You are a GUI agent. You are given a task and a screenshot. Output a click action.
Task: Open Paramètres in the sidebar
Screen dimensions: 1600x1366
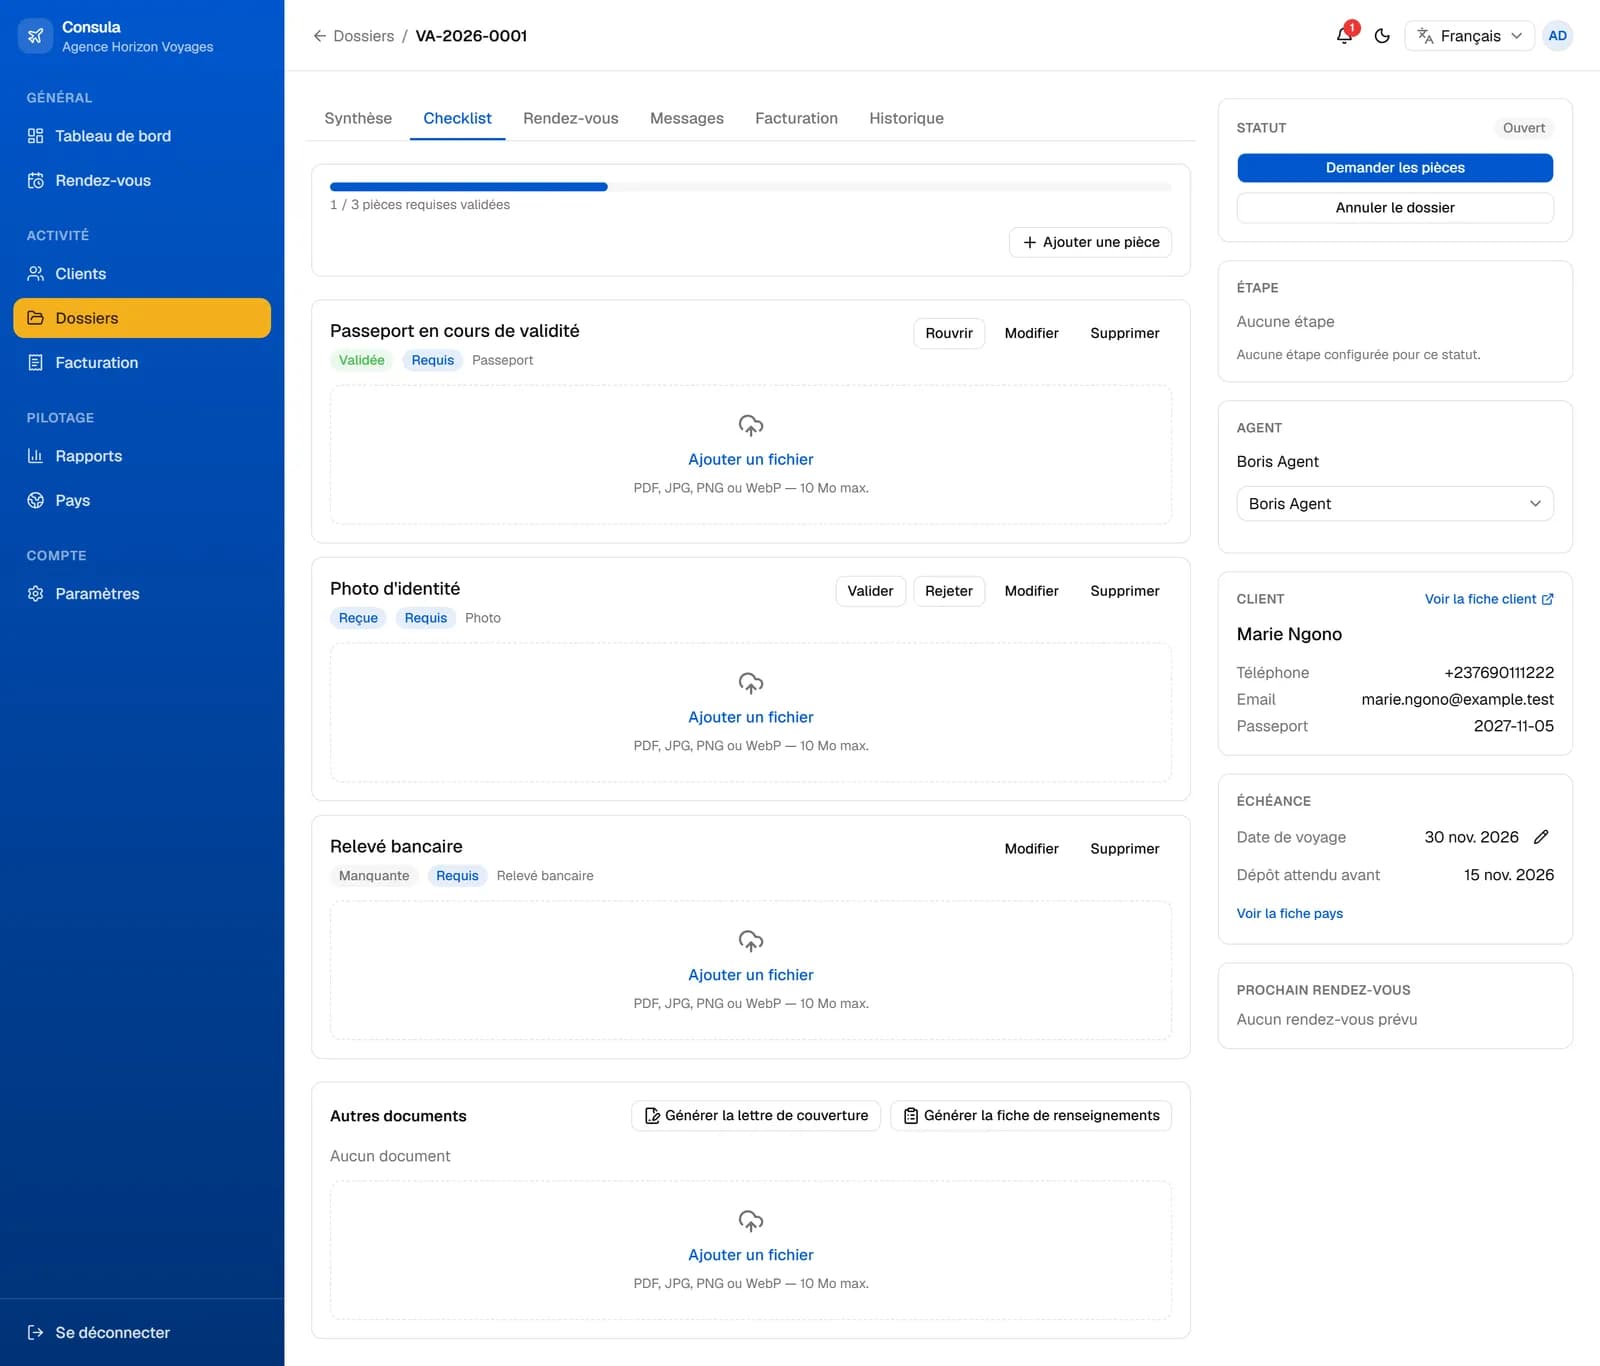point(142,594)
